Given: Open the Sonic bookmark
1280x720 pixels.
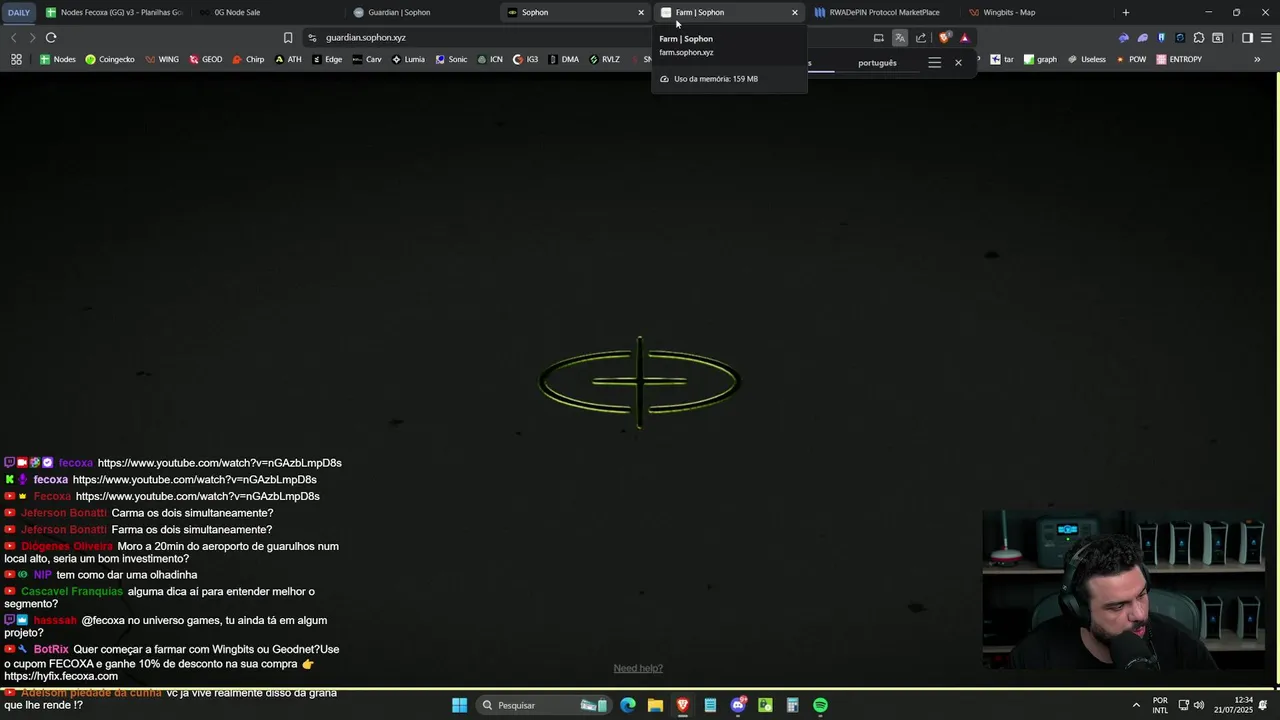Looking at the screenshot, I should (451, 59).
